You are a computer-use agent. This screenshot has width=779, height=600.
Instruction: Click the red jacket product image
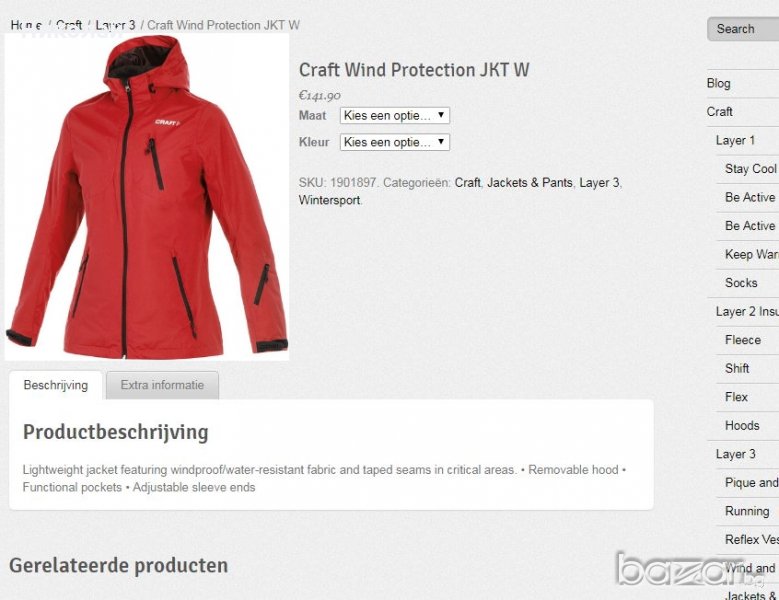click(x=147, y=197)
